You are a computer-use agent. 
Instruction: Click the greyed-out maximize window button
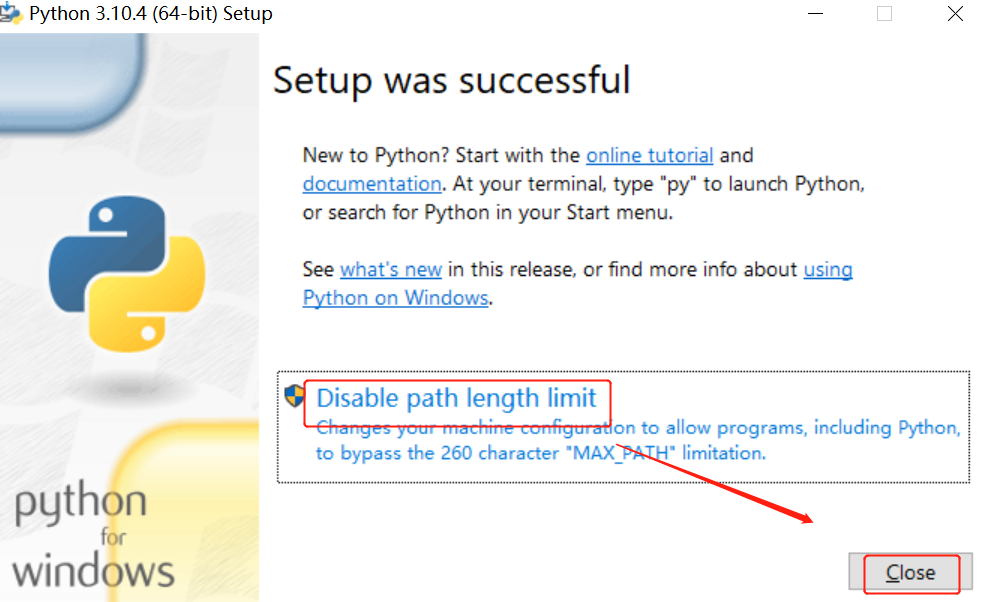(884, 14)
